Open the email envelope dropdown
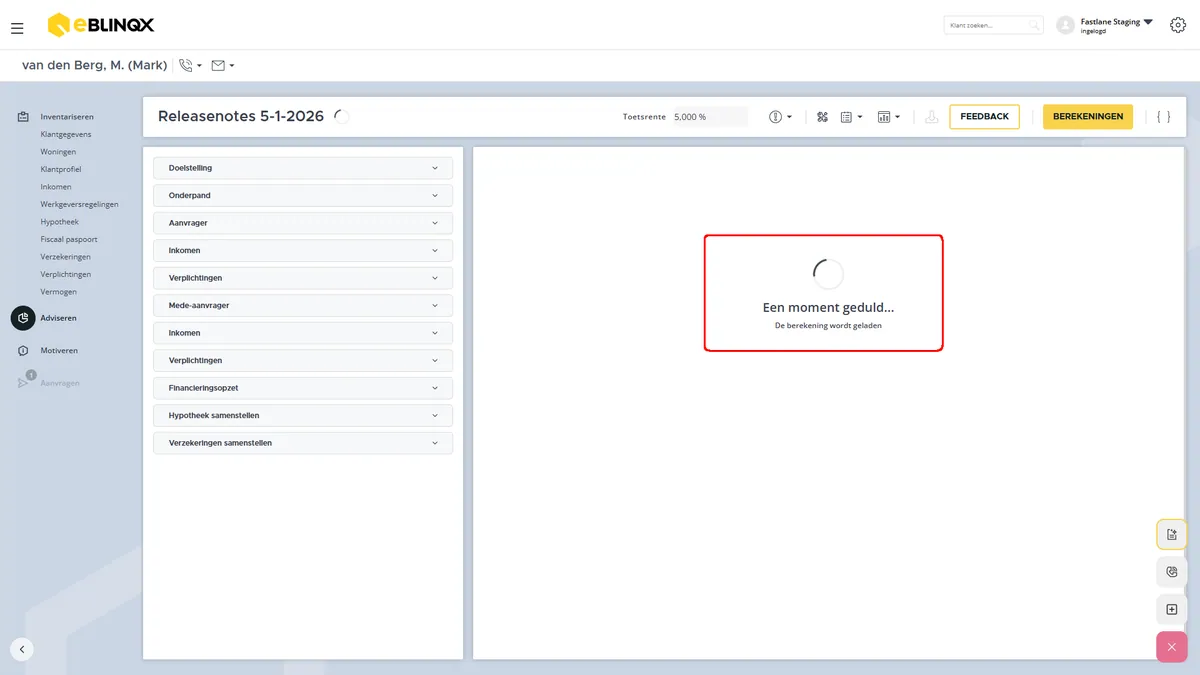 coord(223,66)
